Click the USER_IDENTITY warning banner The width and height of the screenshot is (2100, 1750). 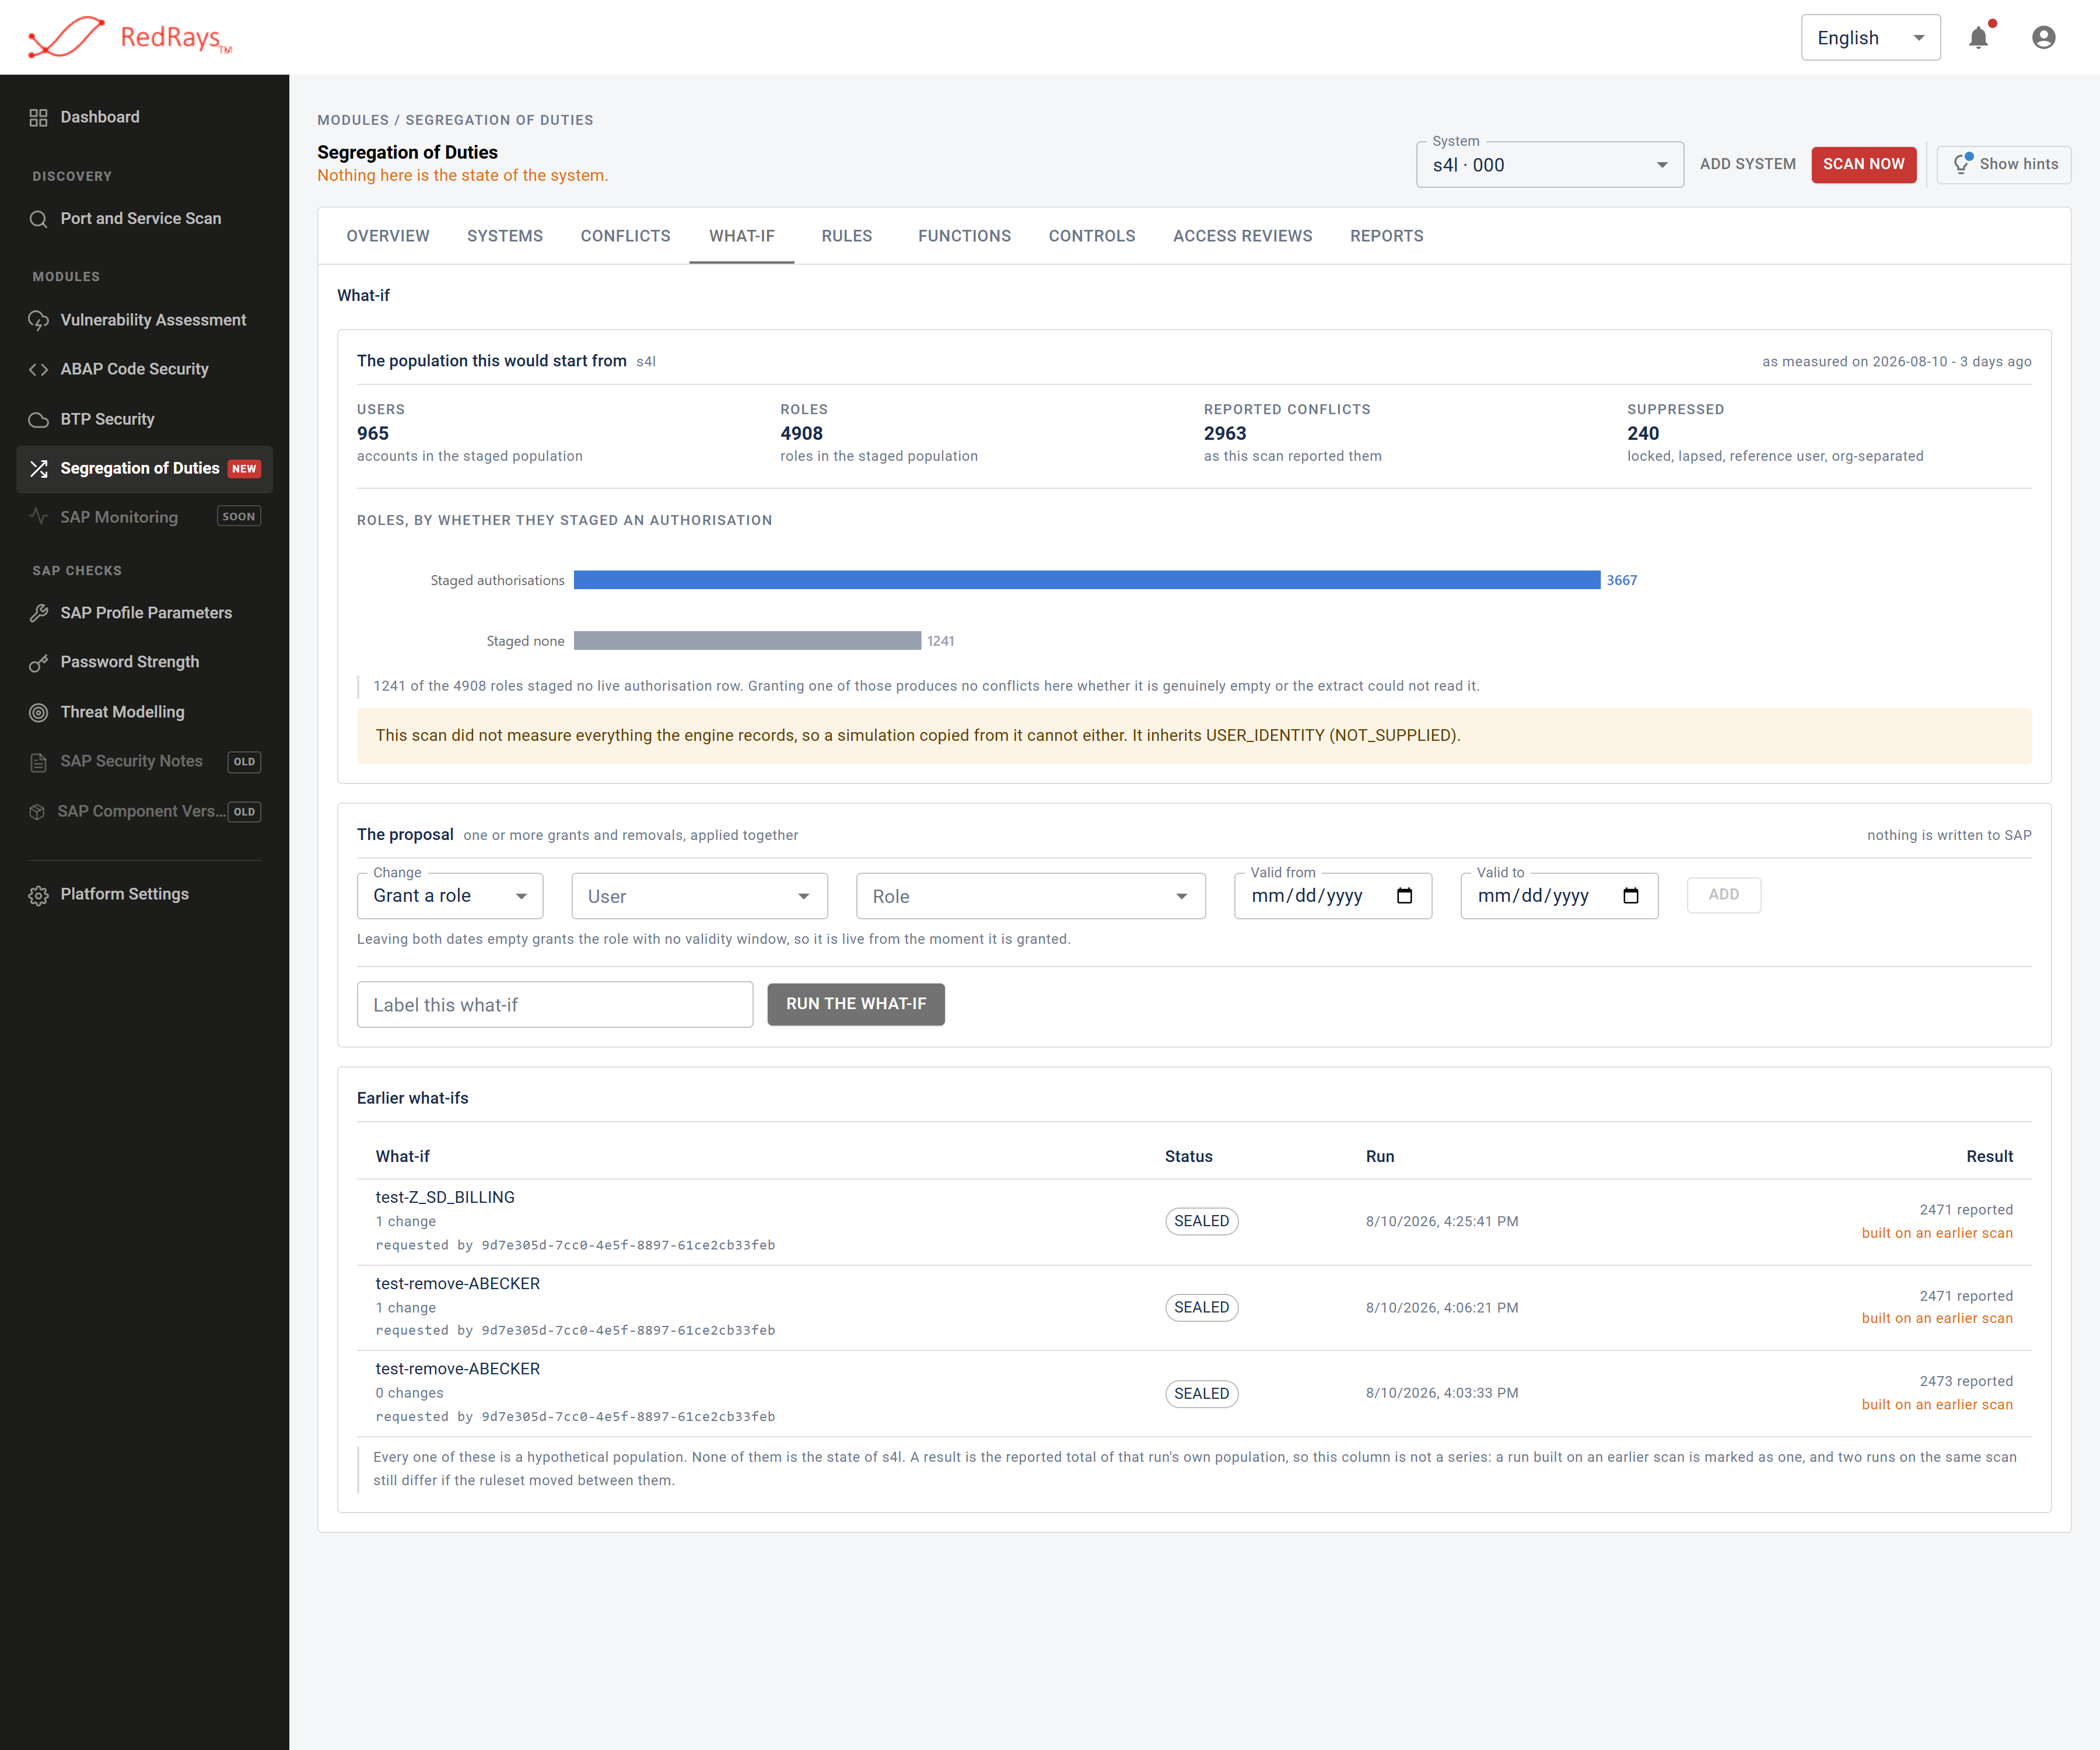1194,736
